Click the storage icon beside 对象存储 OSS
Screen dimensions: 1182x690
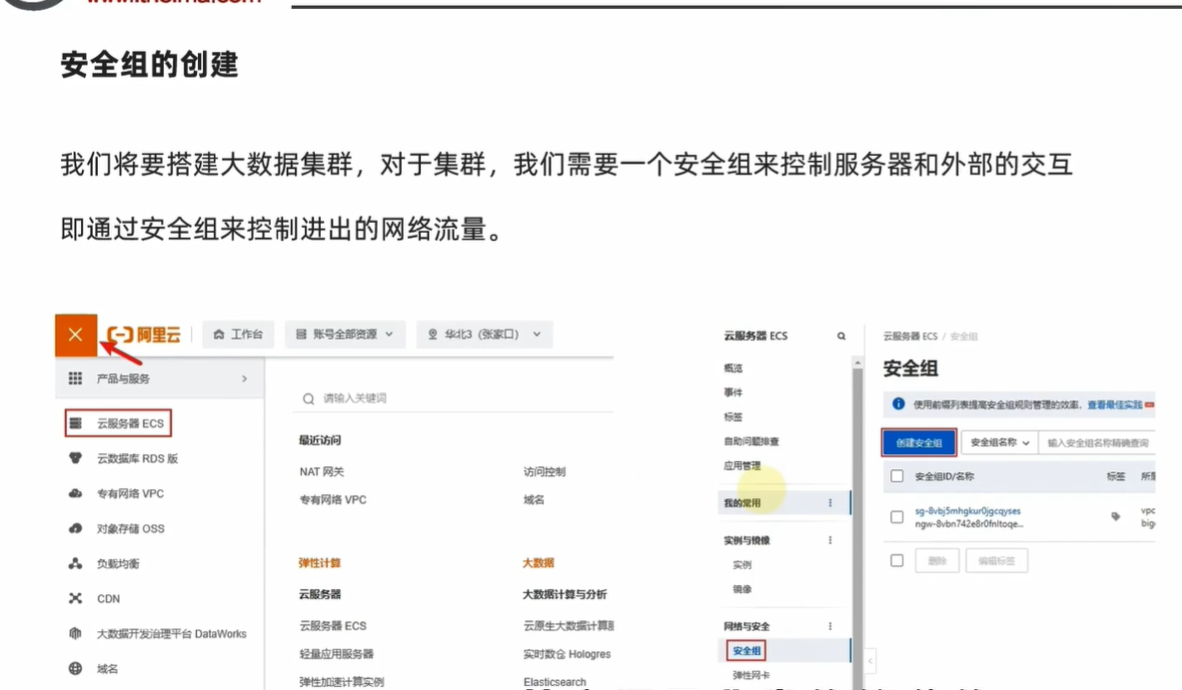pos(75,528)
